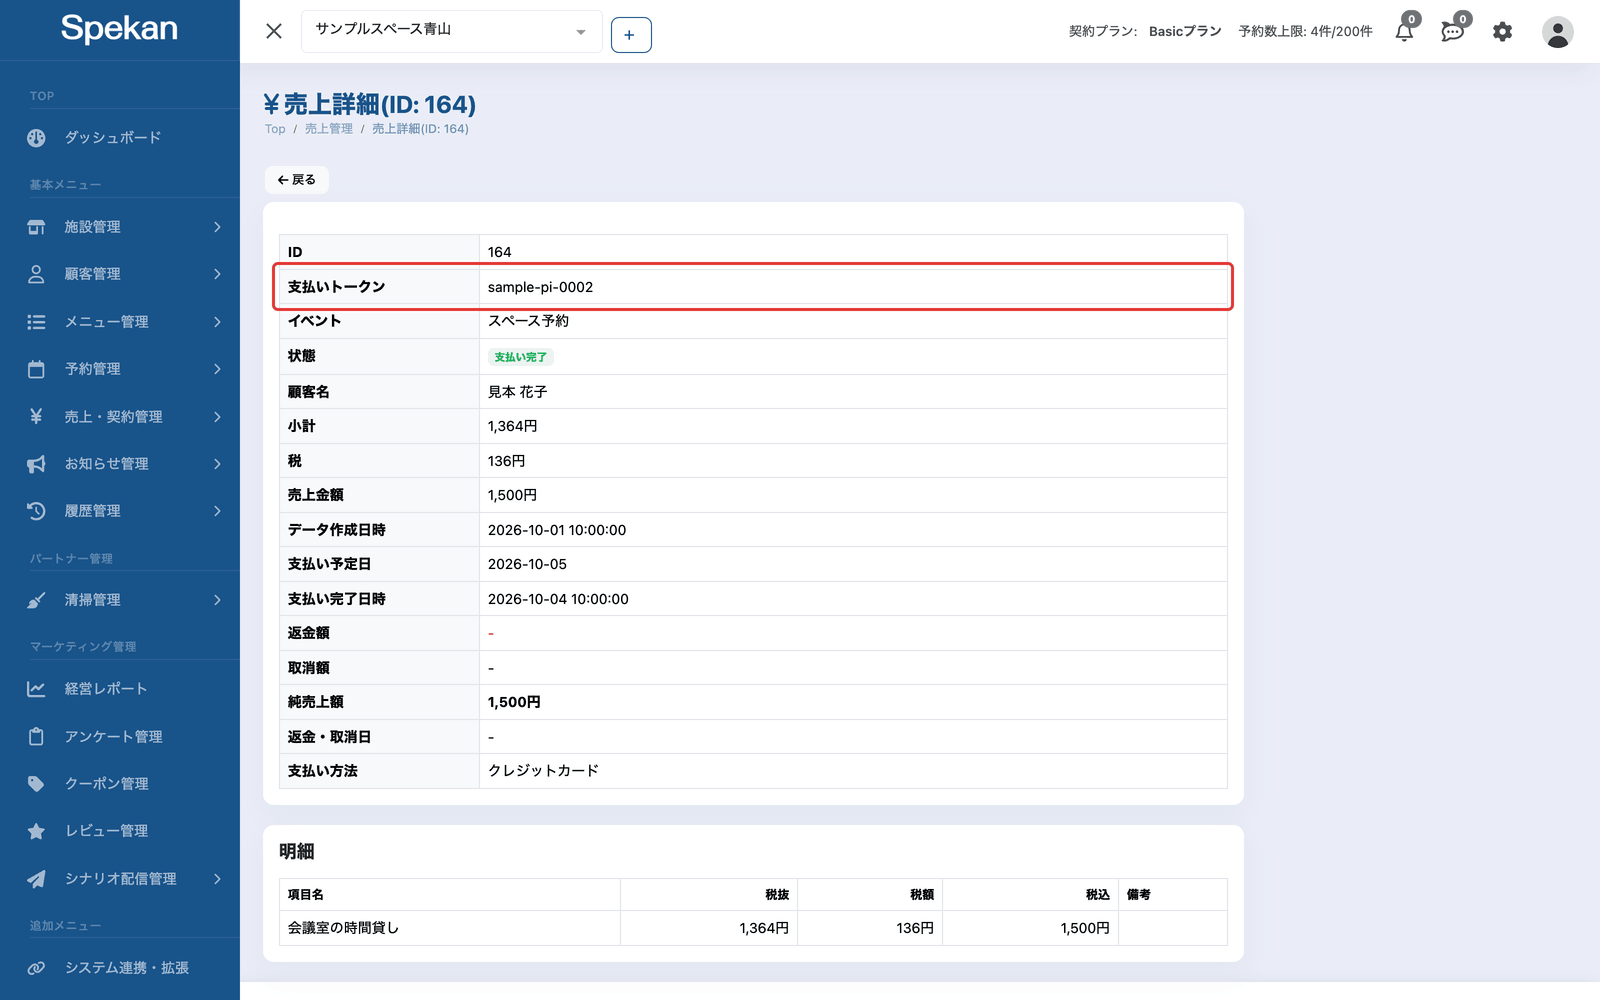Image resolution: width=1600 pixels, height=1000 pixels.
Task: Add a new space with plus button
Action: pyautogui.click(x=631, y=35)
